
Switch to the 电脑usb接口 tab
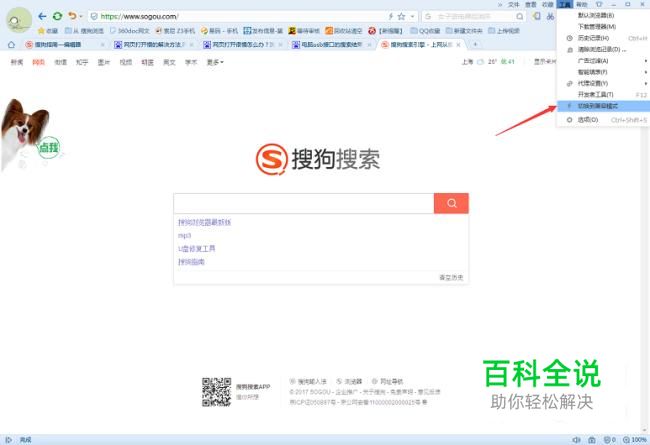pos(330,45)
